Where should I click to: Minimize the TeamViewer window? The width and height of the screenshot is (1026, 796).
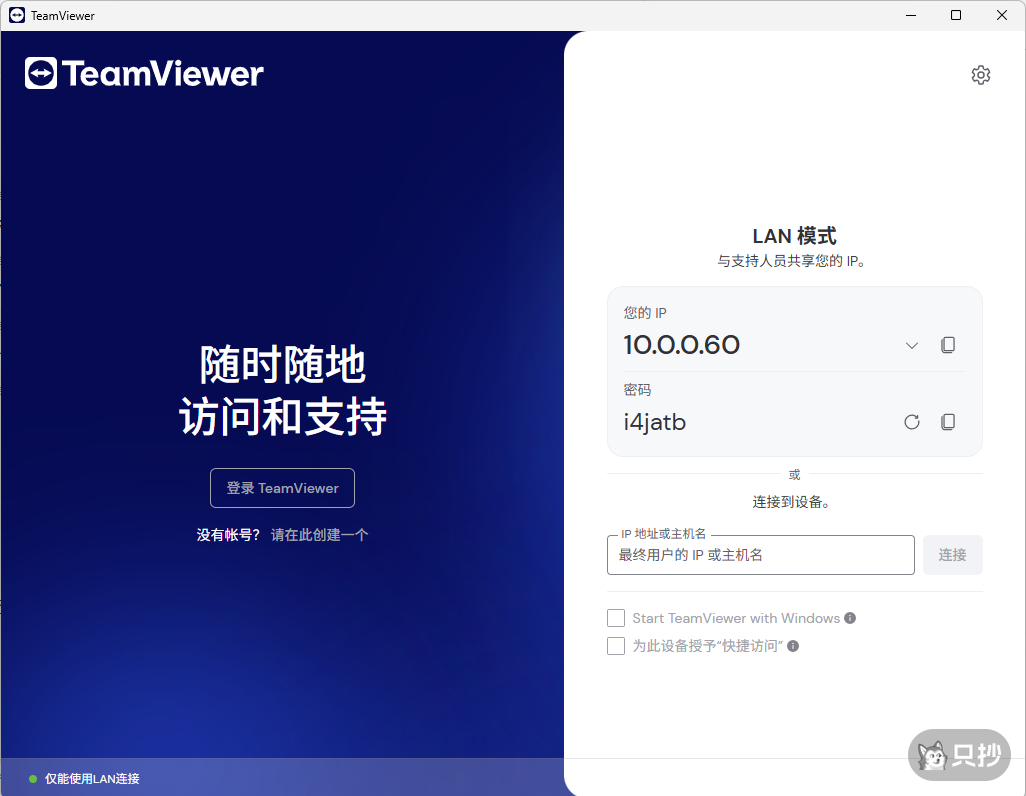(911, 15)
